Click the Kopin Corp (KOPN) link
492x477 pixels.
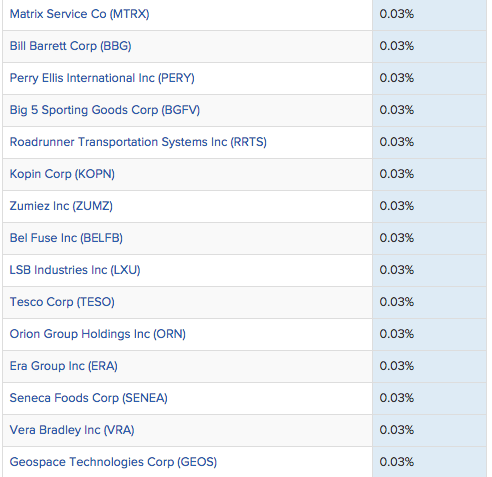(62, 174)
